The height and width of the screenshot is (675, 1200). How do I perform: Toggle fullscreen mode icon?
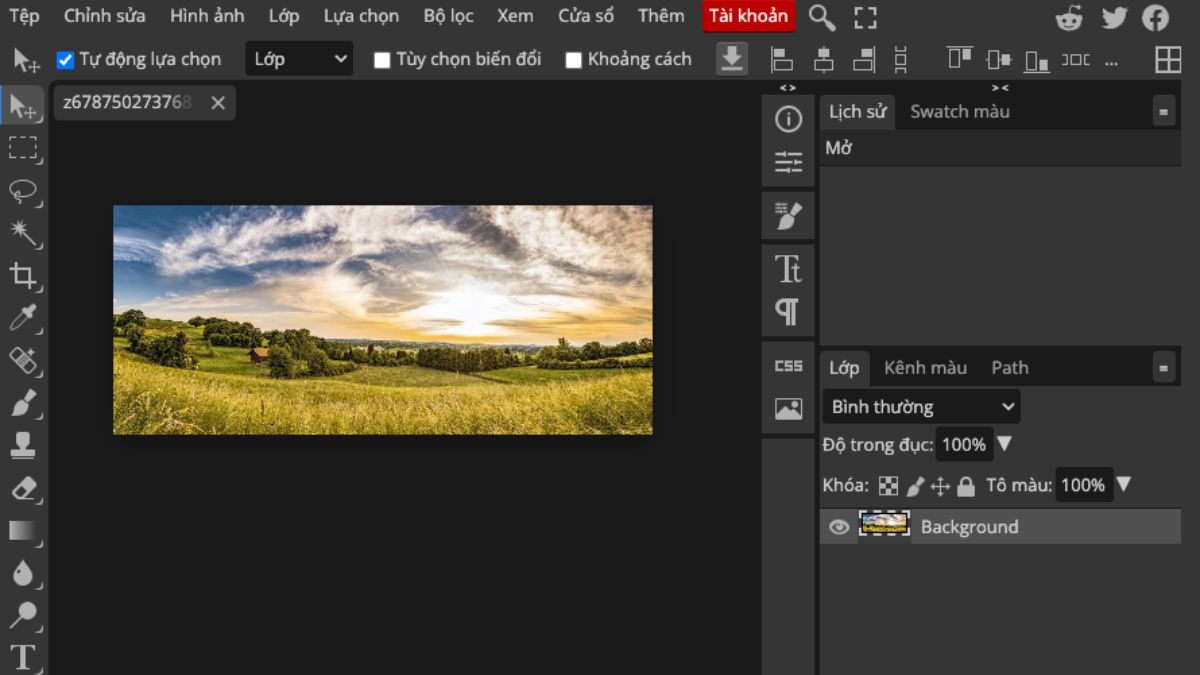coord(866,17)
